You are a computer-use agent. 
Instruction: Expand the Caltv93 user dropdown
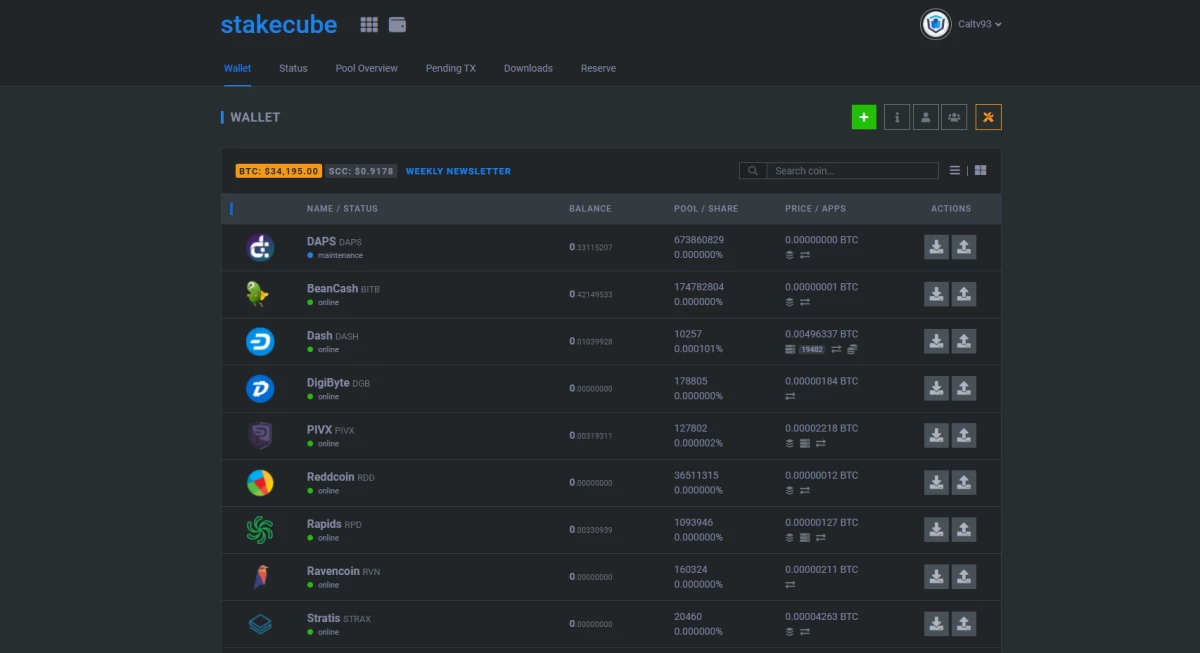[980, 24]
